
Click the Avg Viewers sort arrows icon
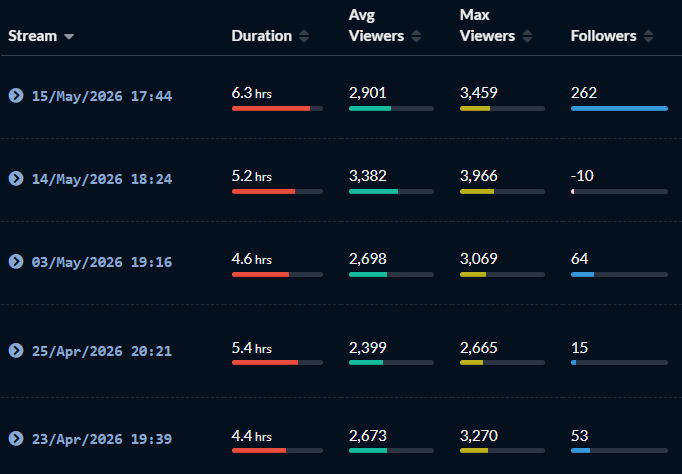coord(416,36)
